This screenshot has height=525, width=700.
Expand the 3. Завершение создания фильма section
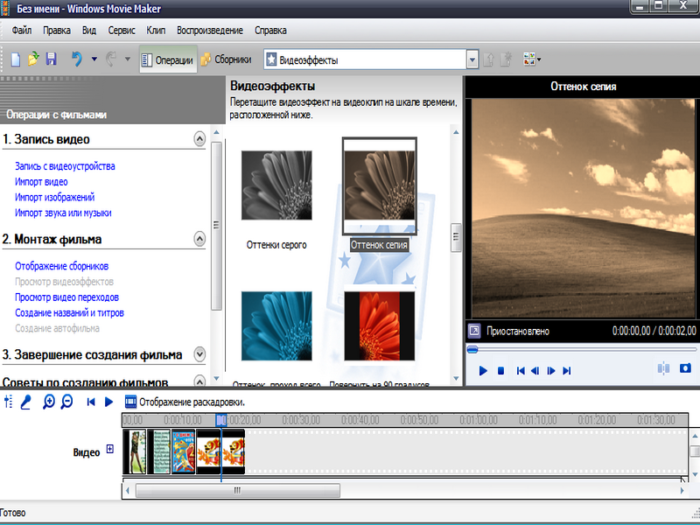coord(200,354)
